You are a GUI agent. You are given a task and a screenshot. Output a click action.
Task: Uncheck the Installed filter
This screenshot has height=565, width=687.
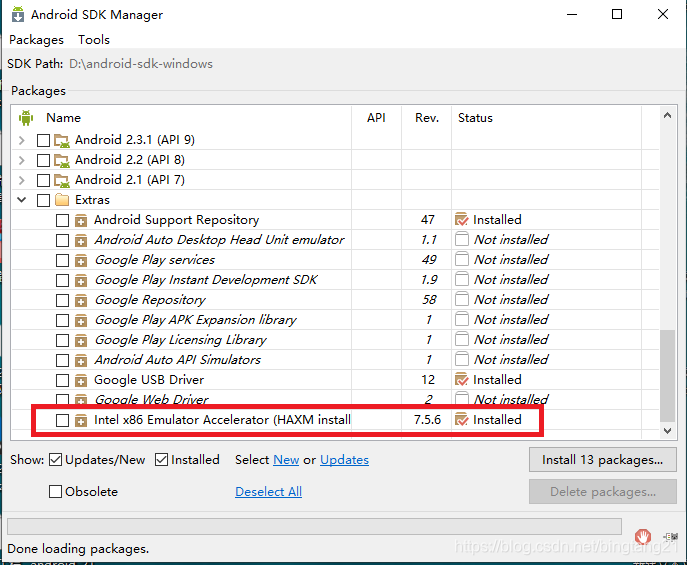point(161,460)
